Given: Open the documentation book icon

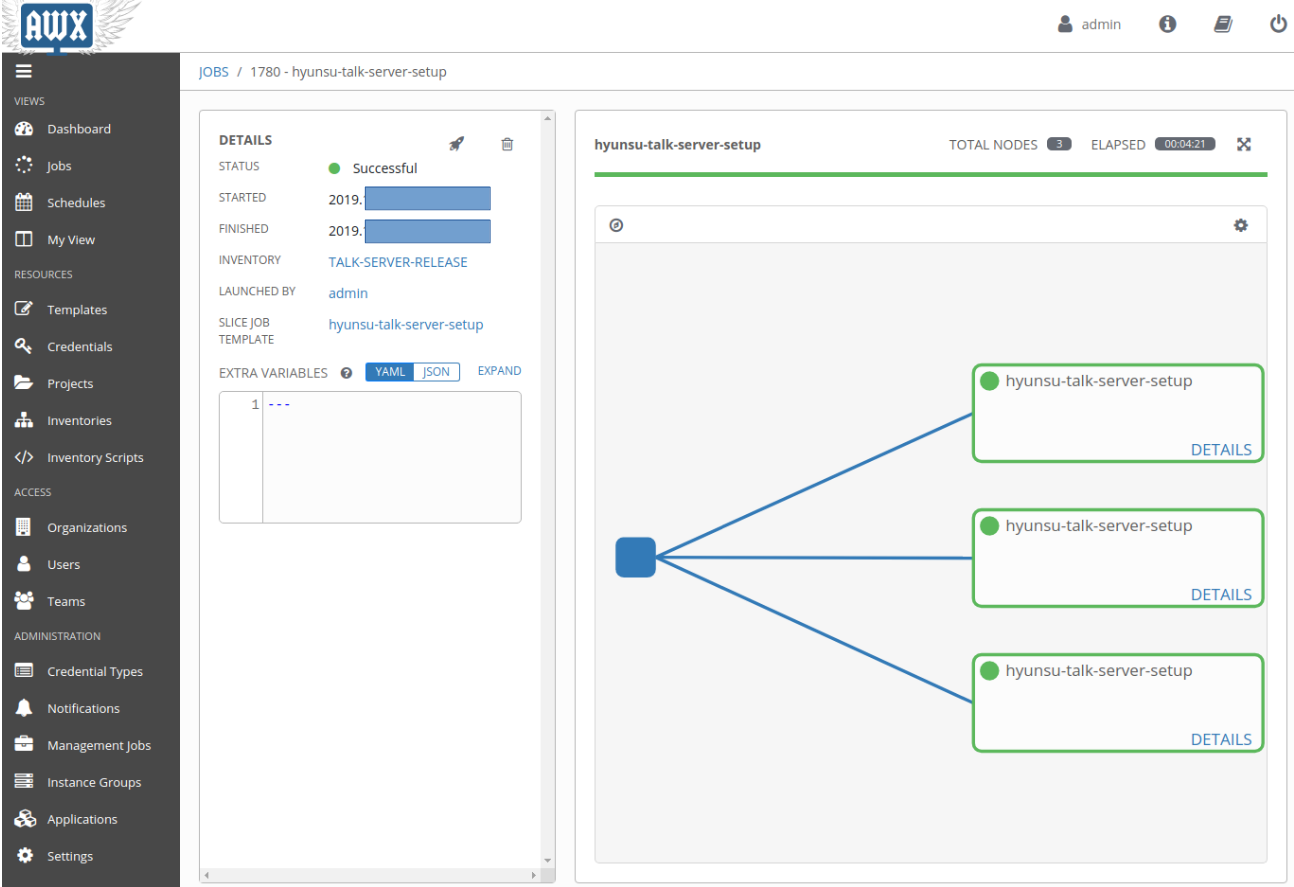Looking at the screenshot, I should click(1223, 24).
